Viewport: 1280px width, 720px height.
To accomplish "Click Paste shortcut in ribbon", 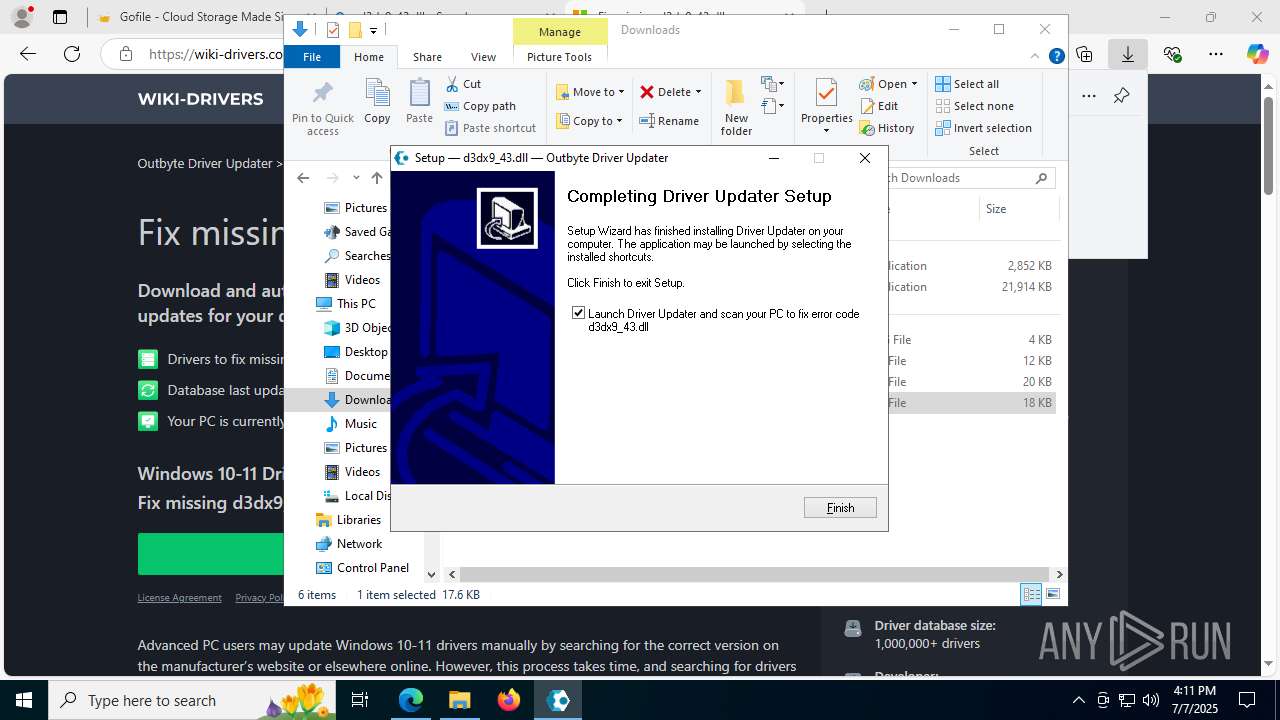I will click(491, 128).
